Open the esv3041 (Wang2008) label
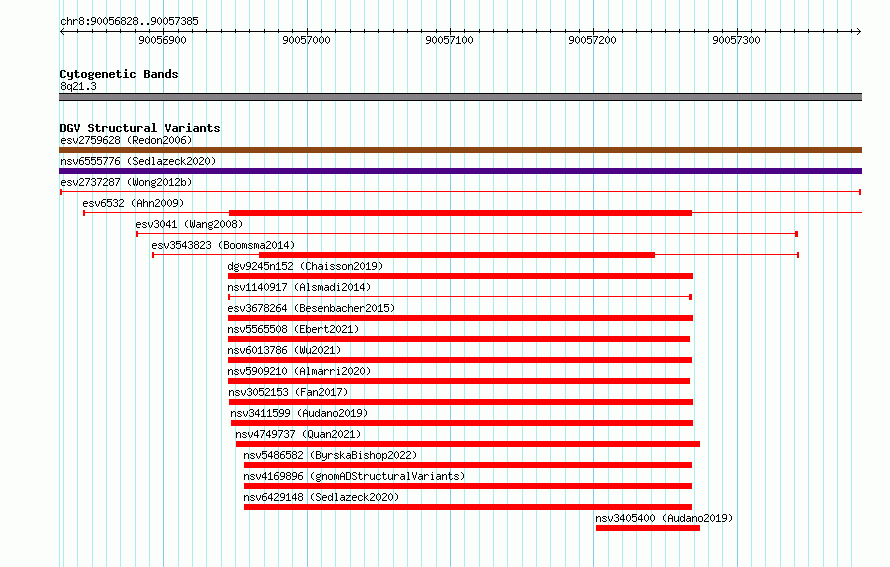 point(189,224)
